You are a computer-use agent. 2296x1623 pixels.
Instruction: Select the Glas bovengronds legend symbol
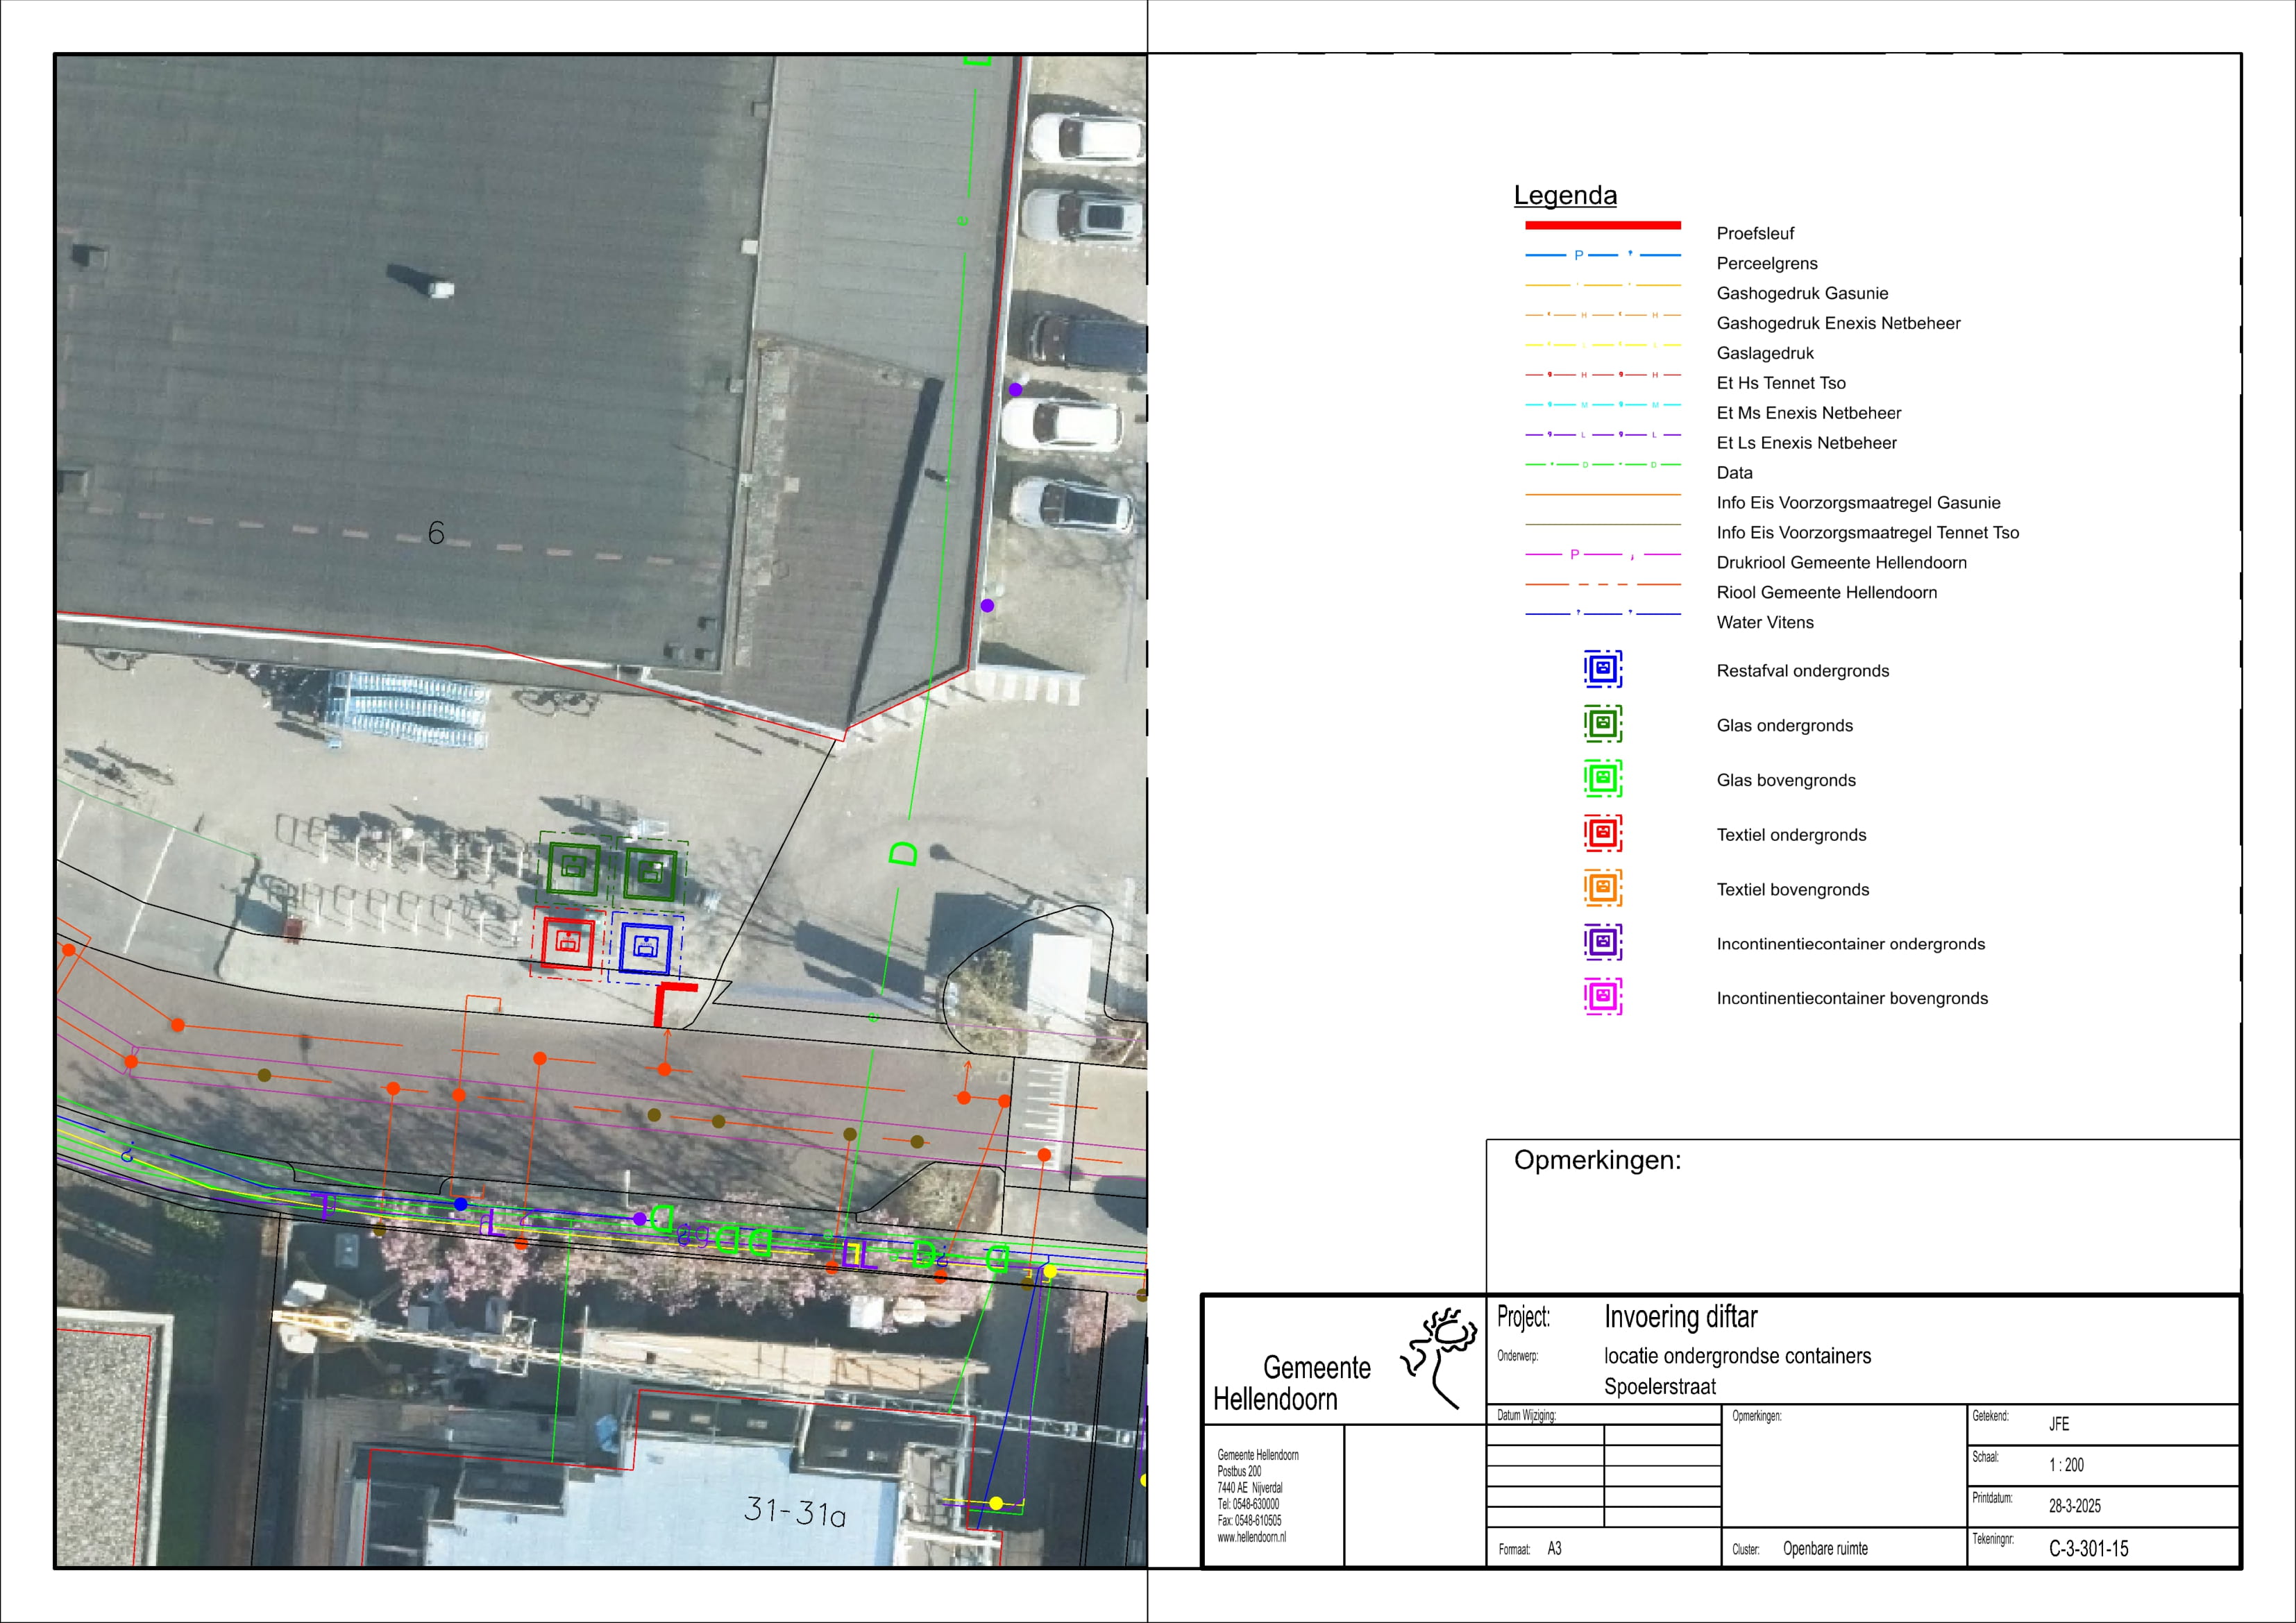coord(1602,778)
